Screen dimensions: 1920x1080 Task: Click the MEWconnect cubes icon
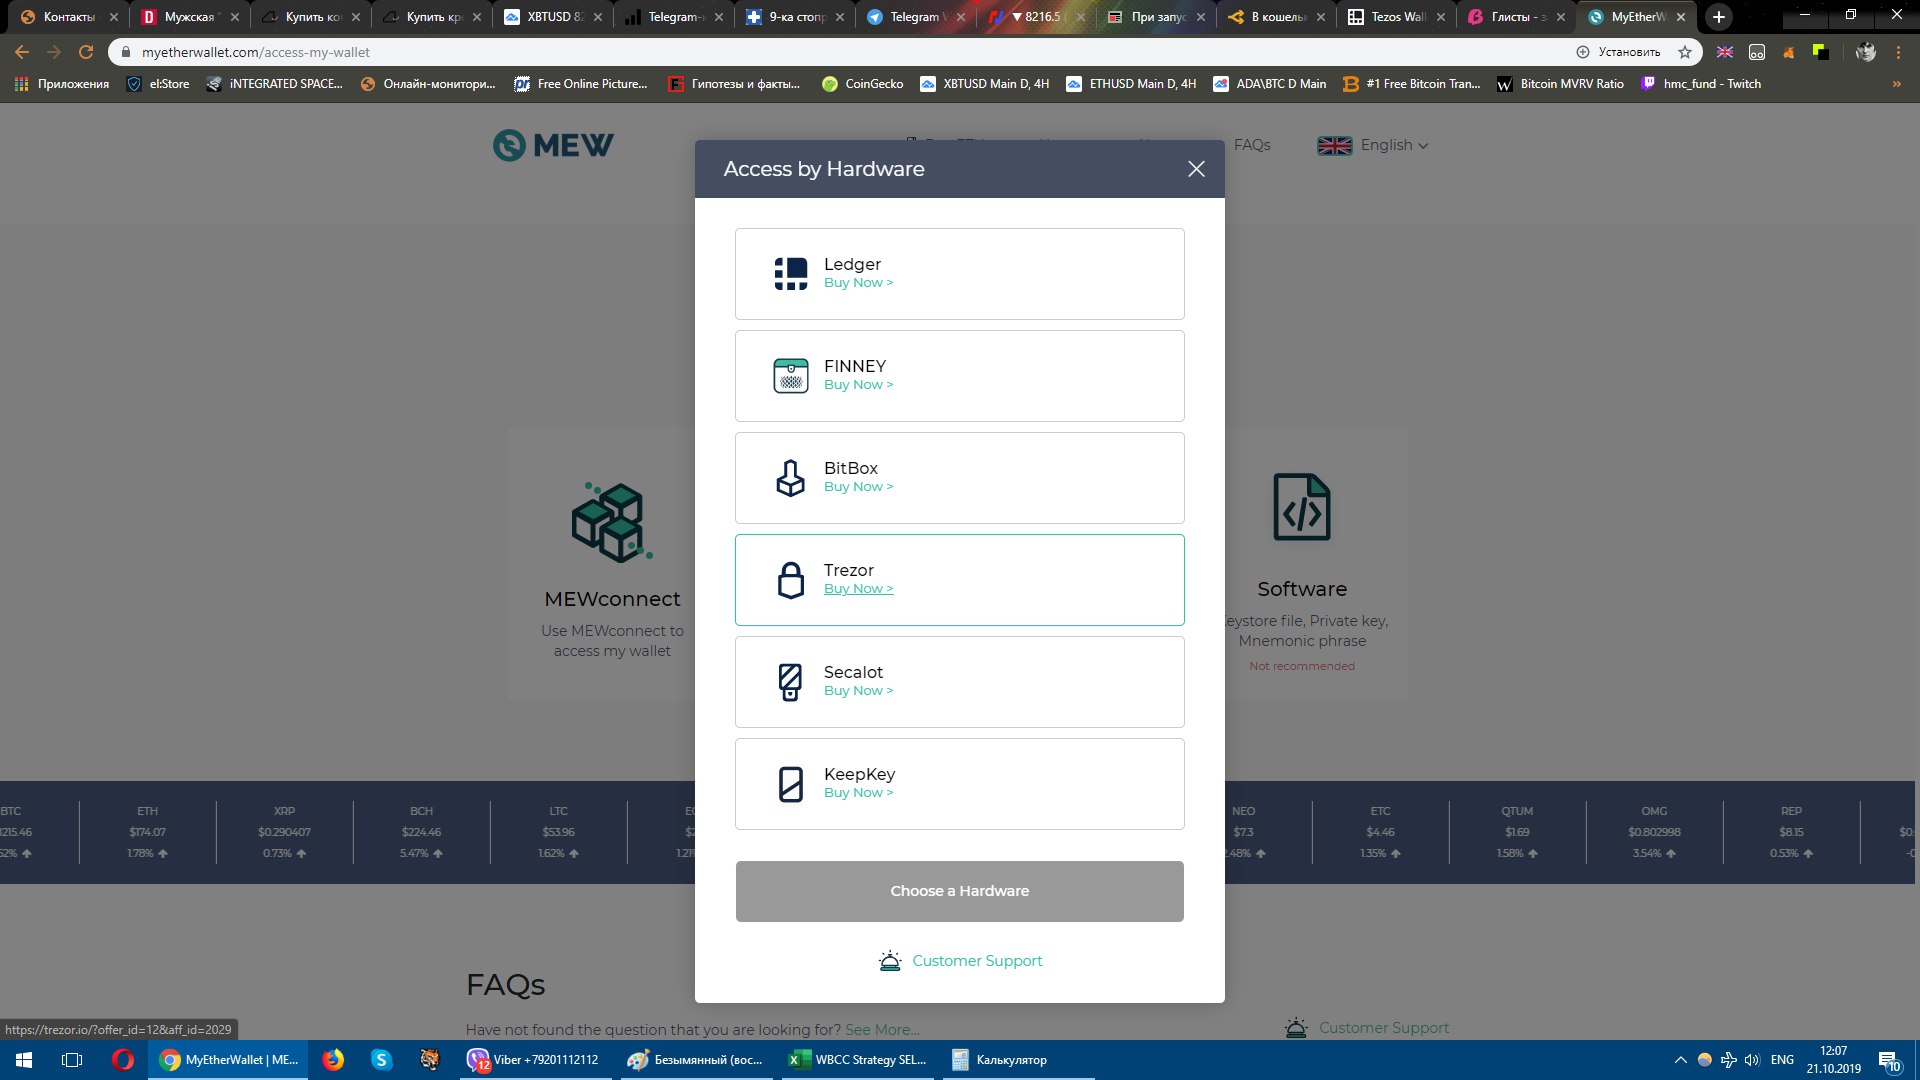coord(612,521)
